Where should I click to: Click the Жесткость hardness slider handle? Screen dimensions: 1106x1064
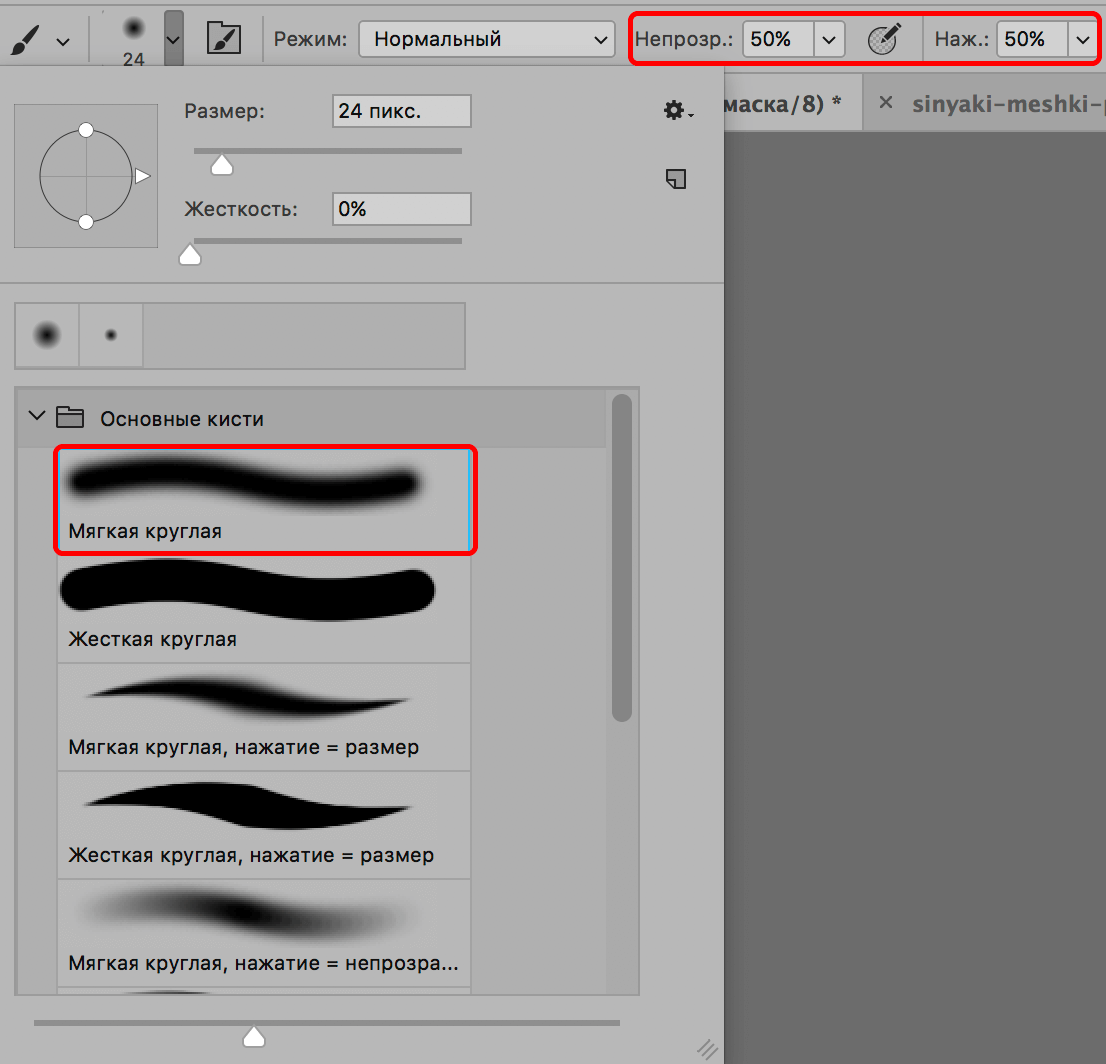[x=189, y=256]
